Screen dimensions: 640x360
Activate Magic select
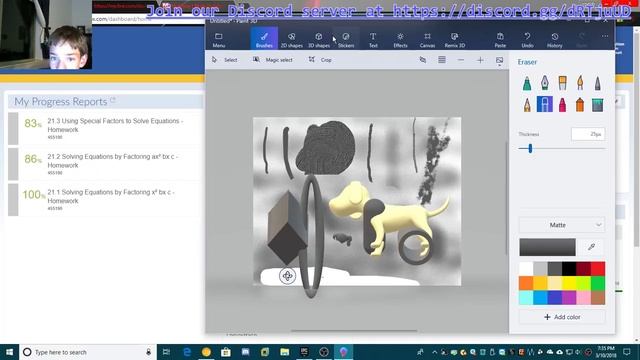tap(273, 60)
